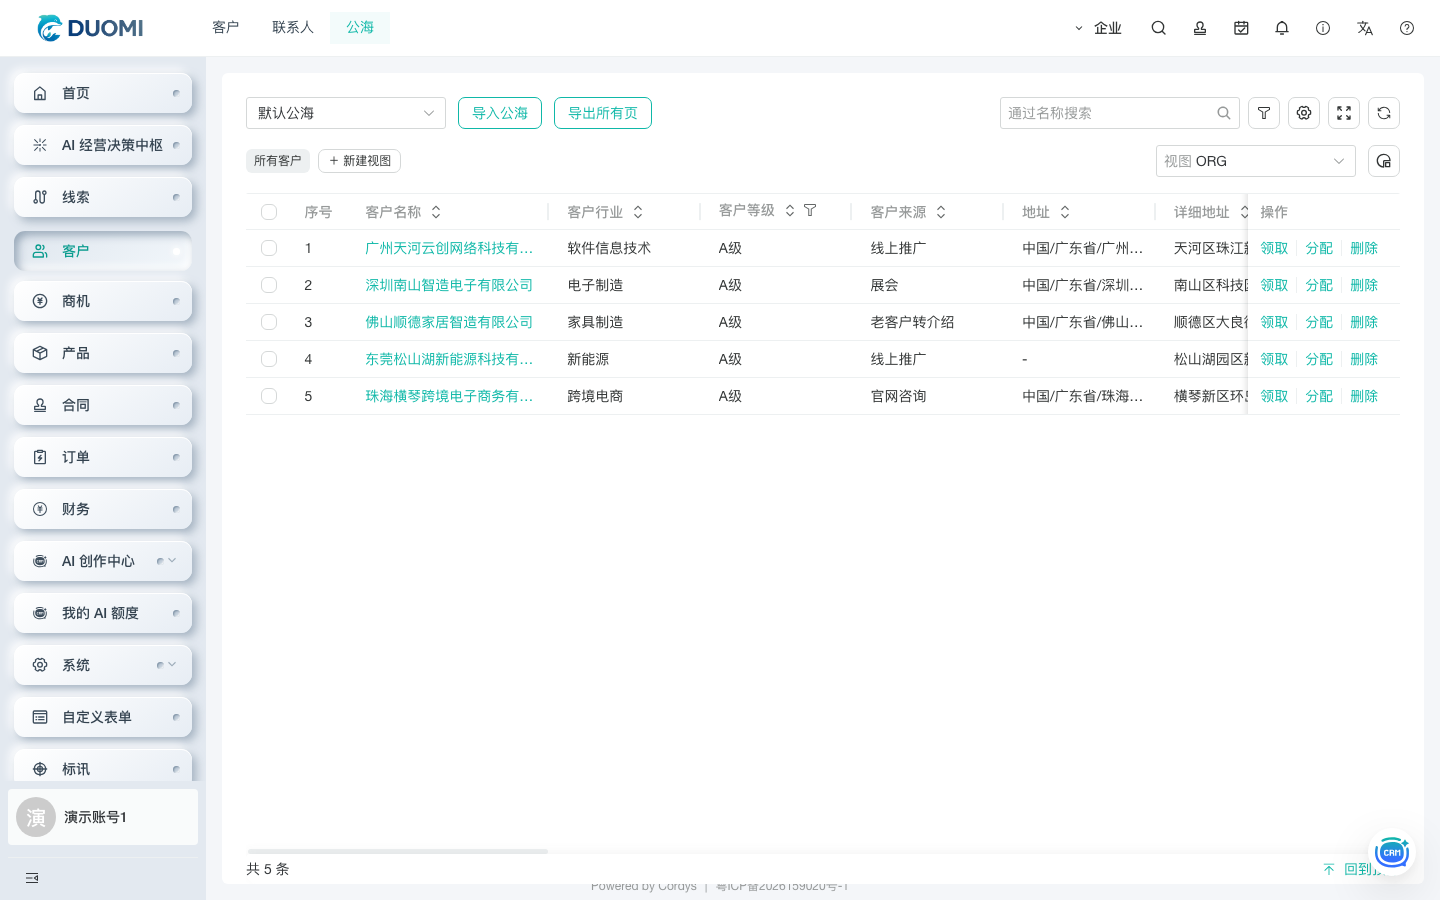The height and width of the screenshot is (900, 1440).
Task: Open the global search icon
Action: (1158, 28)
